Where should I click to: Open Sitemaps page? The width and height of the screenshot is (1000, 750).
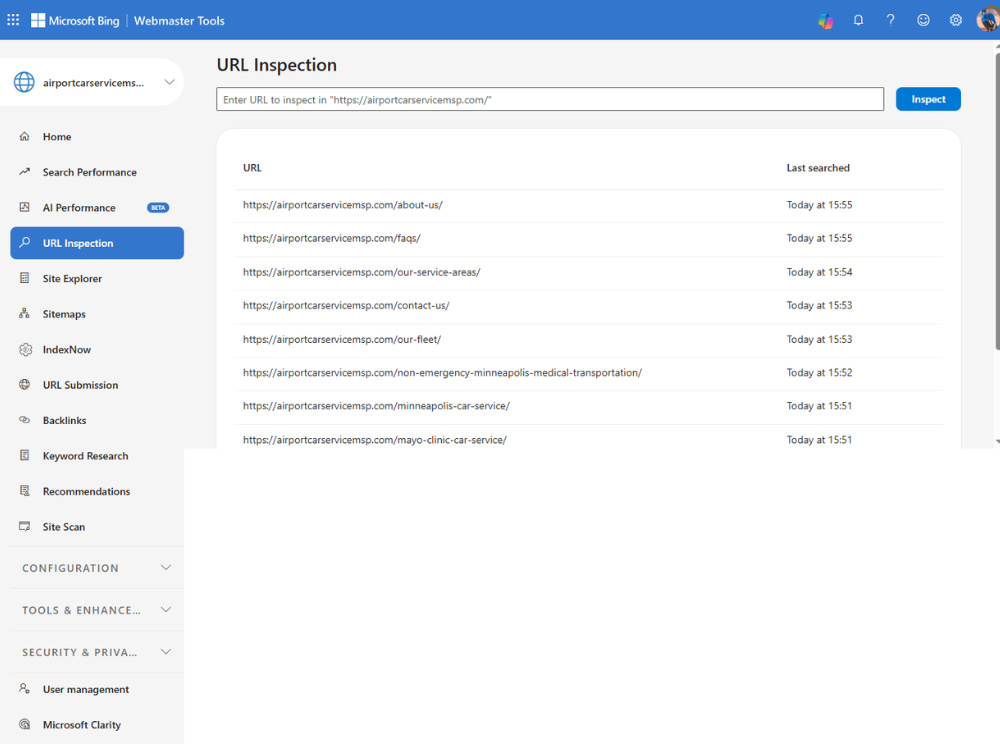(x=97, y=314)
